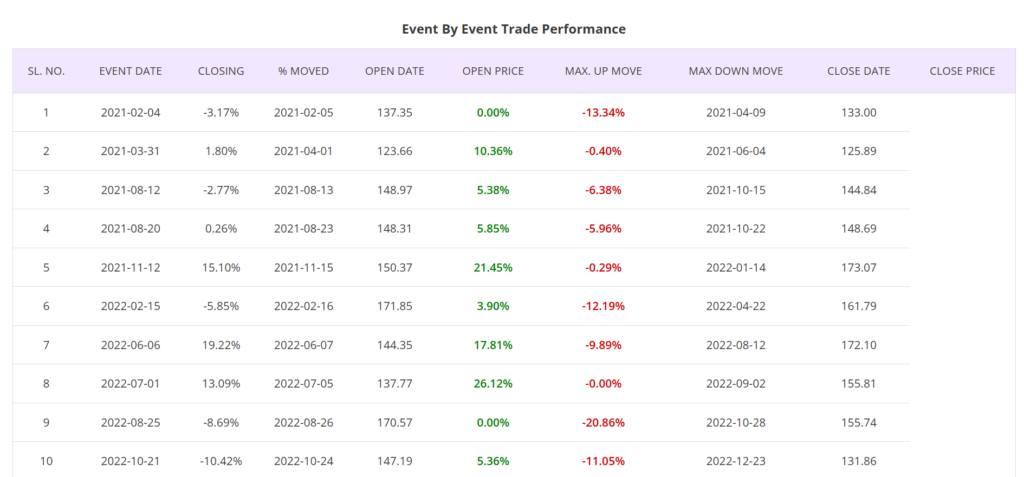Select the CLOSE DATE column header
1024x477 pixels.
858,71
